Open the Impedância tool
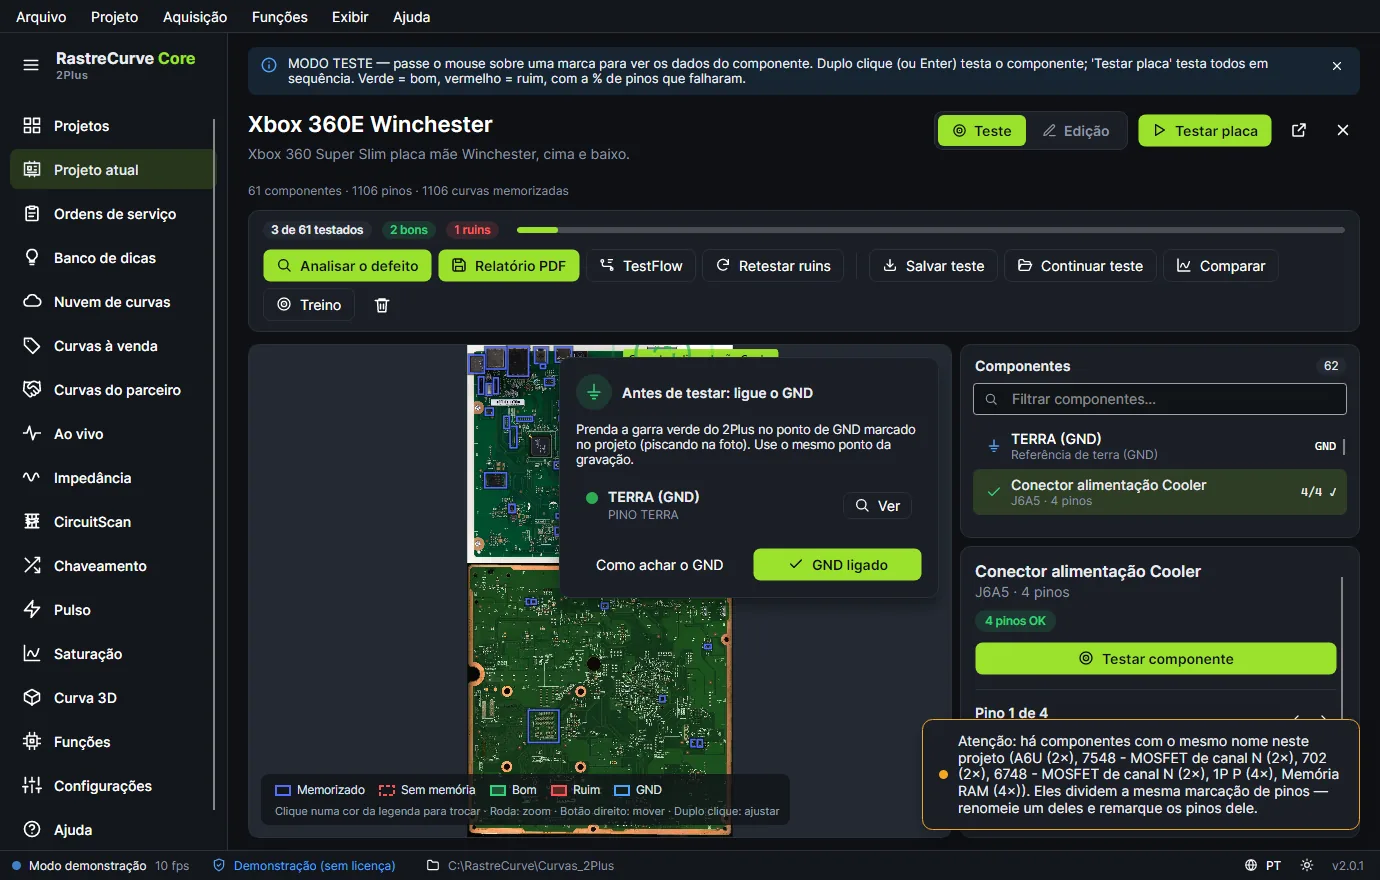 point(112,478)
